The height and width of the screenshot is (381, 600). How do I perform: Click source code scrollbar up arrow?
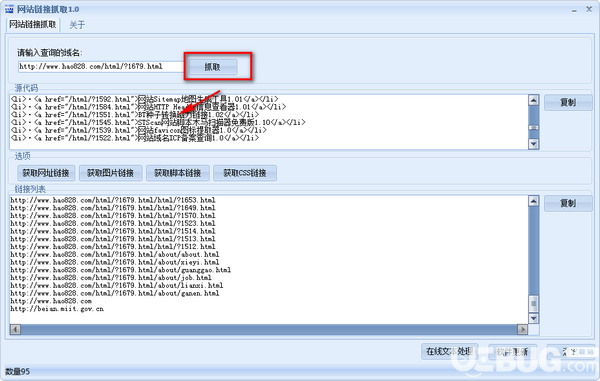click(533, 100)
